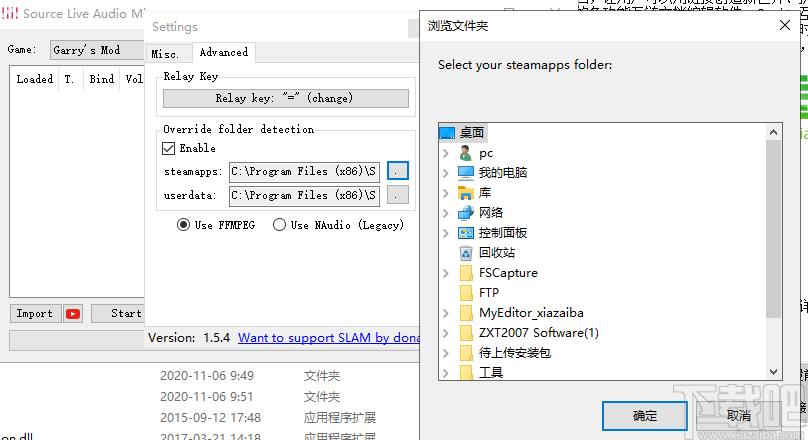Click the 2020-11-06 9:51 date entry

207,397
